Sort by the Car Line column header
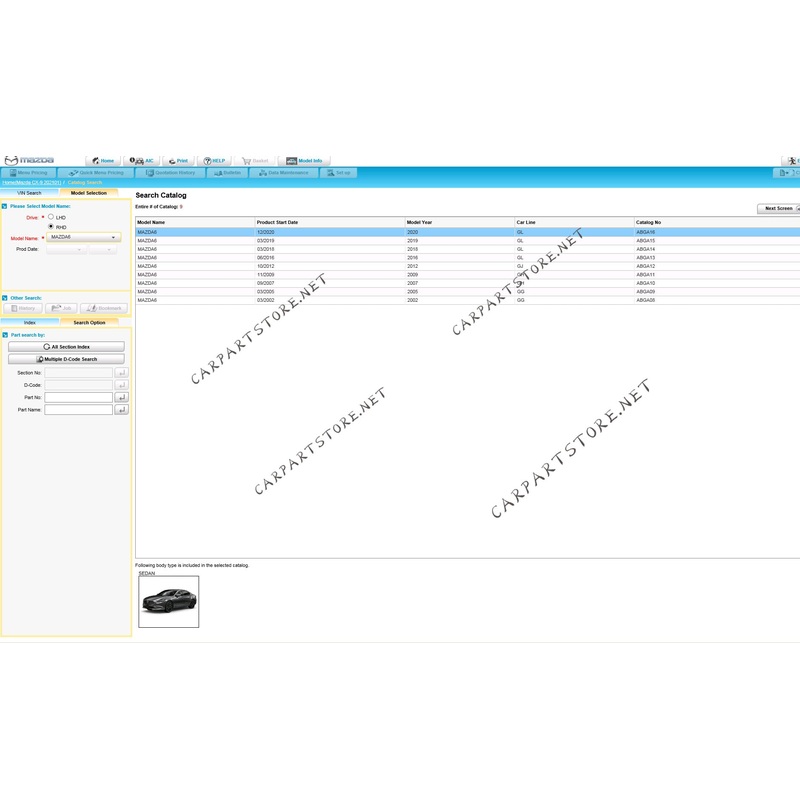The width and height of the screenshot is (800, 800). pos(574,222)
